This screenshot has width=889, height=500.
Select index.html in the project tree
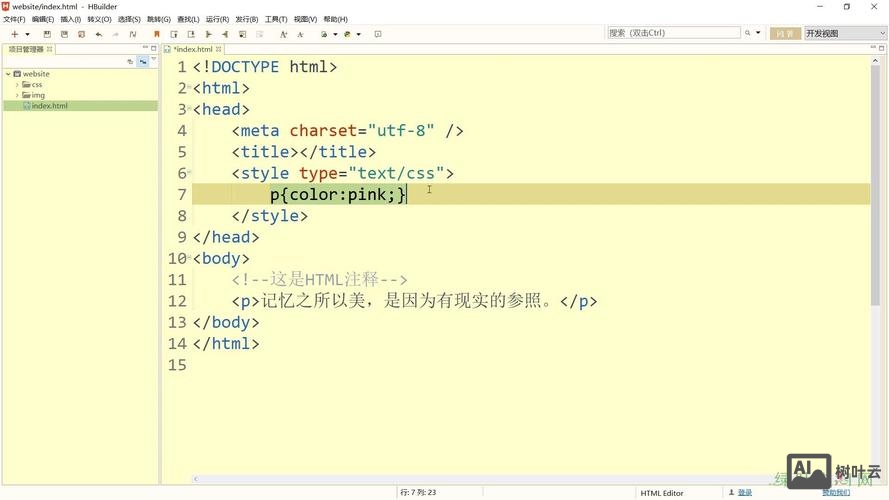(x=49, y=106)
